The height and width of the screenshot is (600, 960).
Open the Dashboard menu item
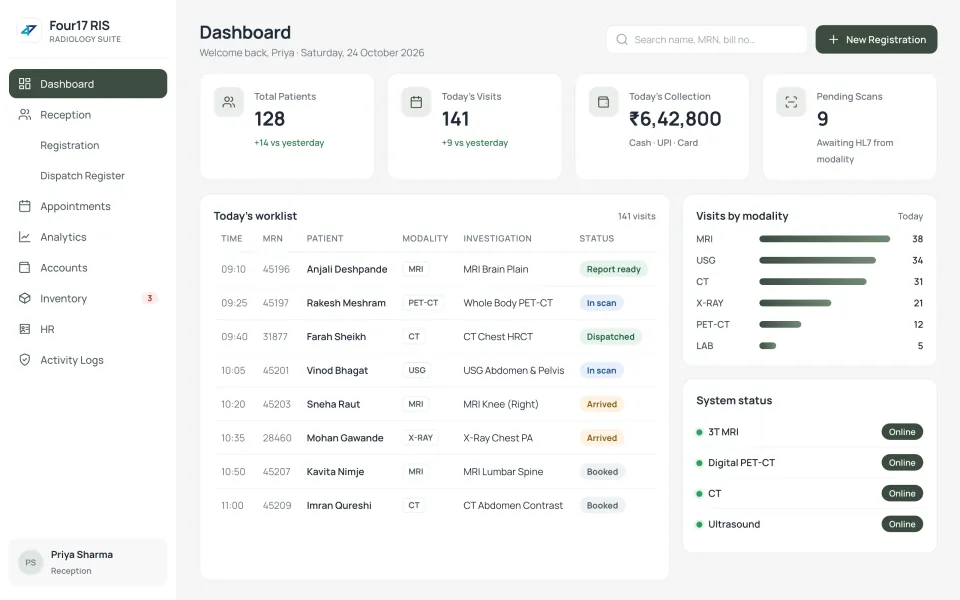pyautogui.click(x=88, y=84)
